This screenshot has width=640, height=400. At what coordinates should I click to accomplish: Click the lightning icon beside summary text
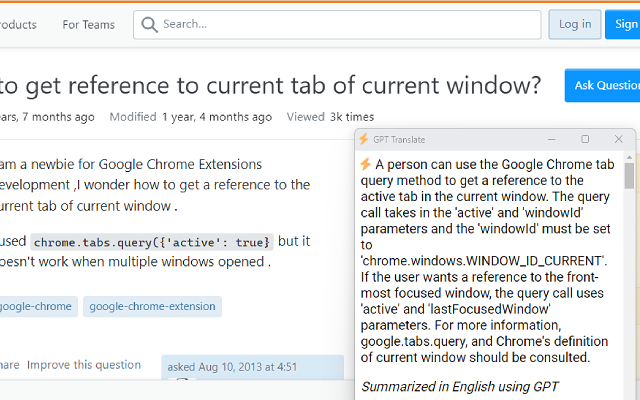click(x=366, y=164)
